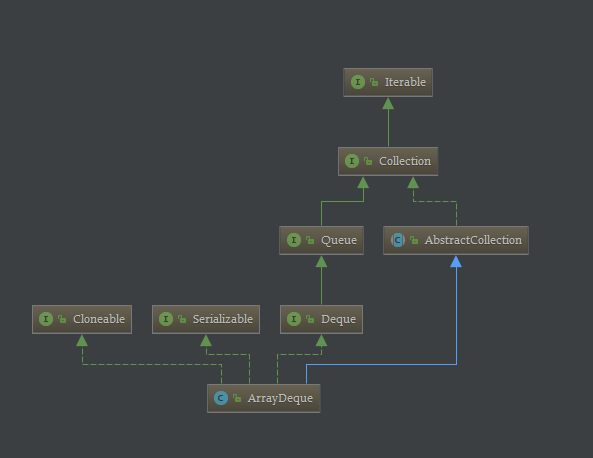This screenshot has height=458, width=593.
Task: Click the interface icon on Queue
Action: pyautogui.click(x=294, y=240)
